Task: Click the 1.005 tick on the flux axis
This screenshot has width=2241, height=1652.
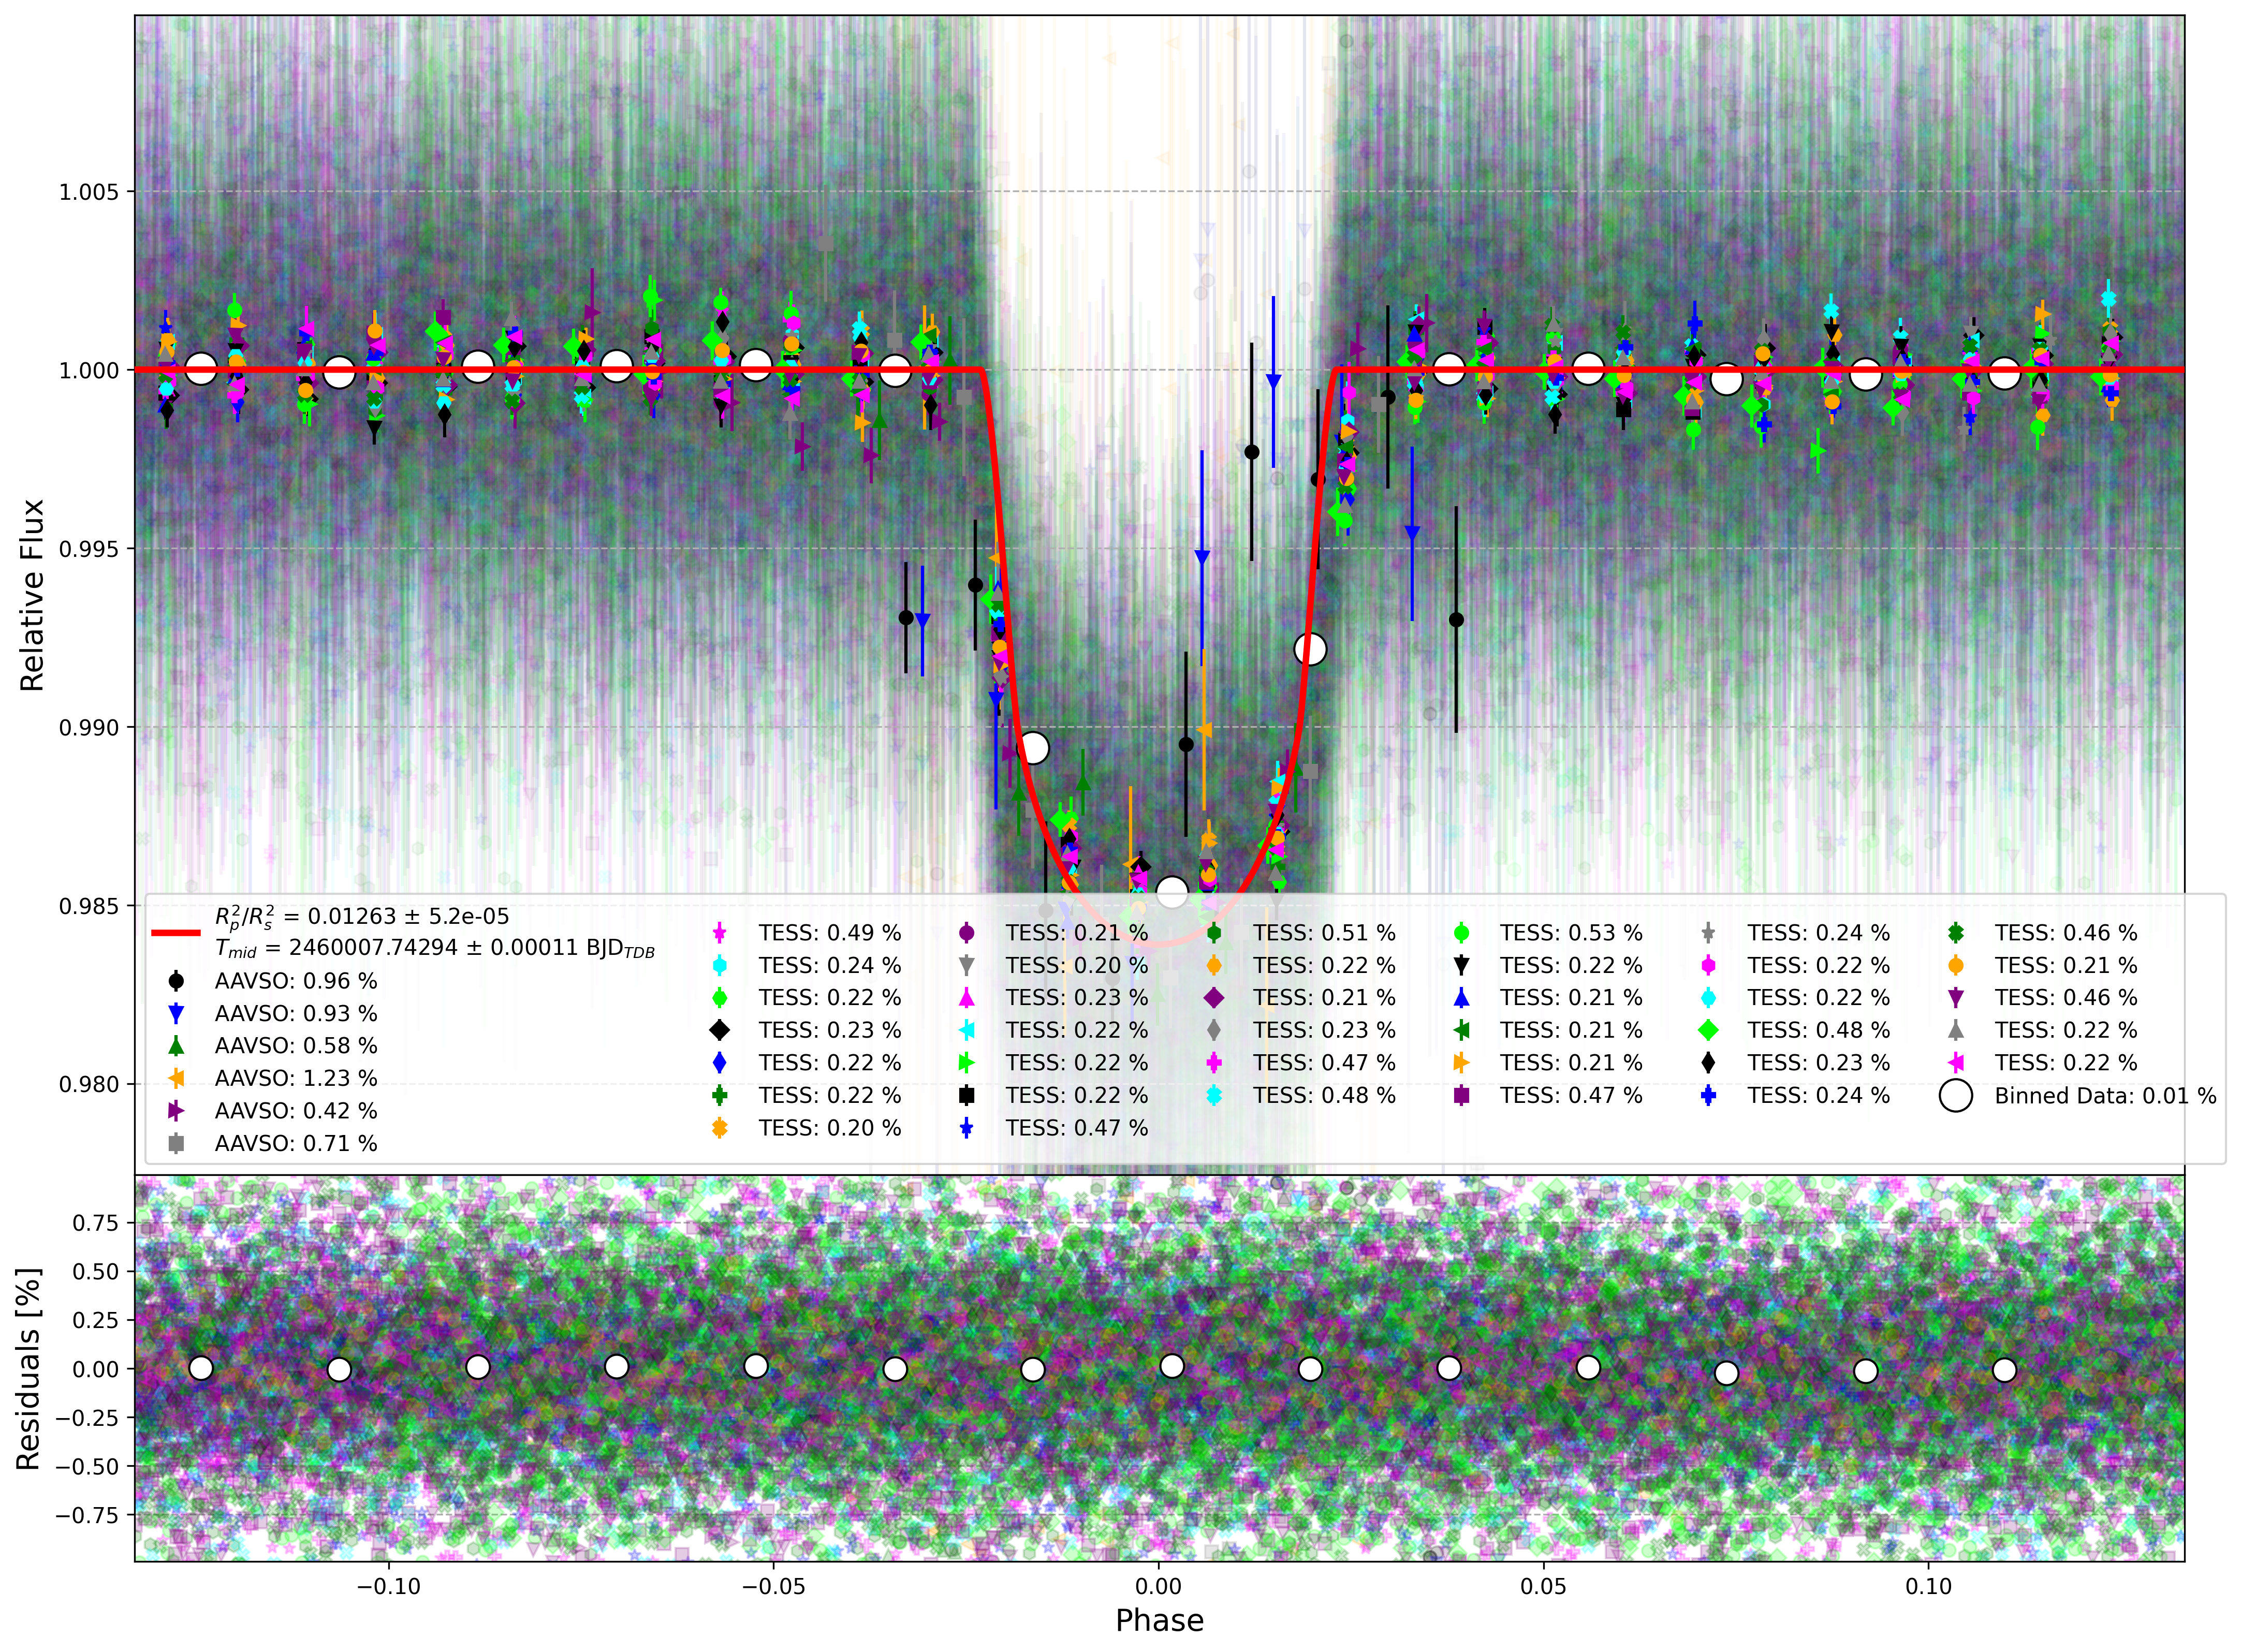Action: tap(89, 192)
